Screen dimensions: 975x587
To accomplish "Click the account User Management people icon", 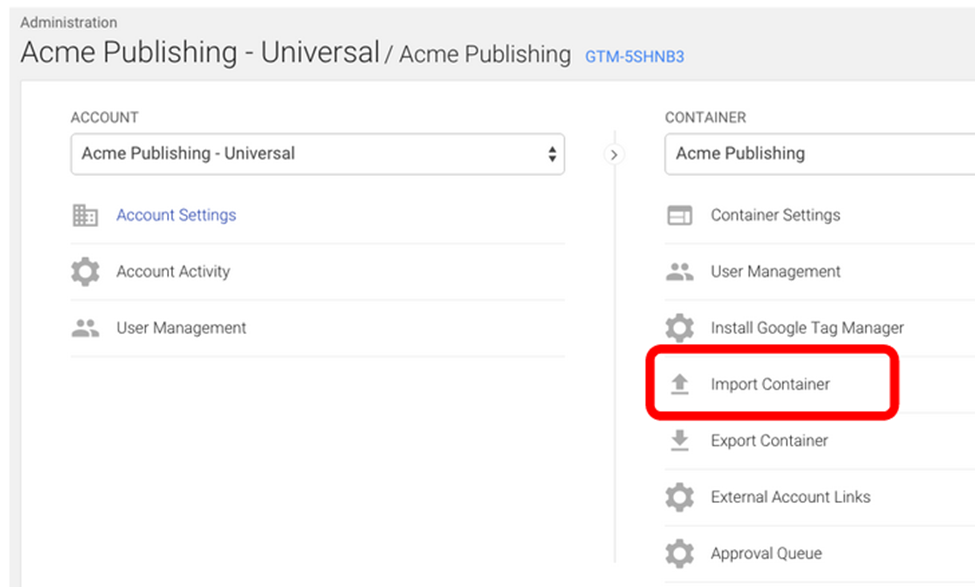I will 85,328.
